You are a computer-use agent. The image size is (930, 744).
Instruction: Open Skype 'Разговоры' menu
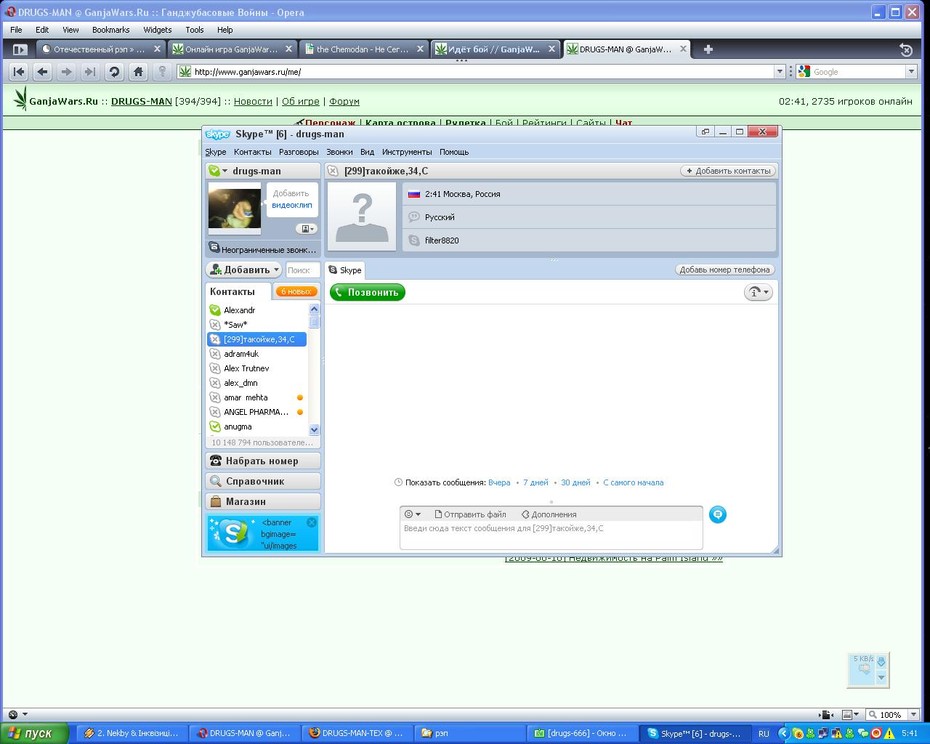(298, 152)
